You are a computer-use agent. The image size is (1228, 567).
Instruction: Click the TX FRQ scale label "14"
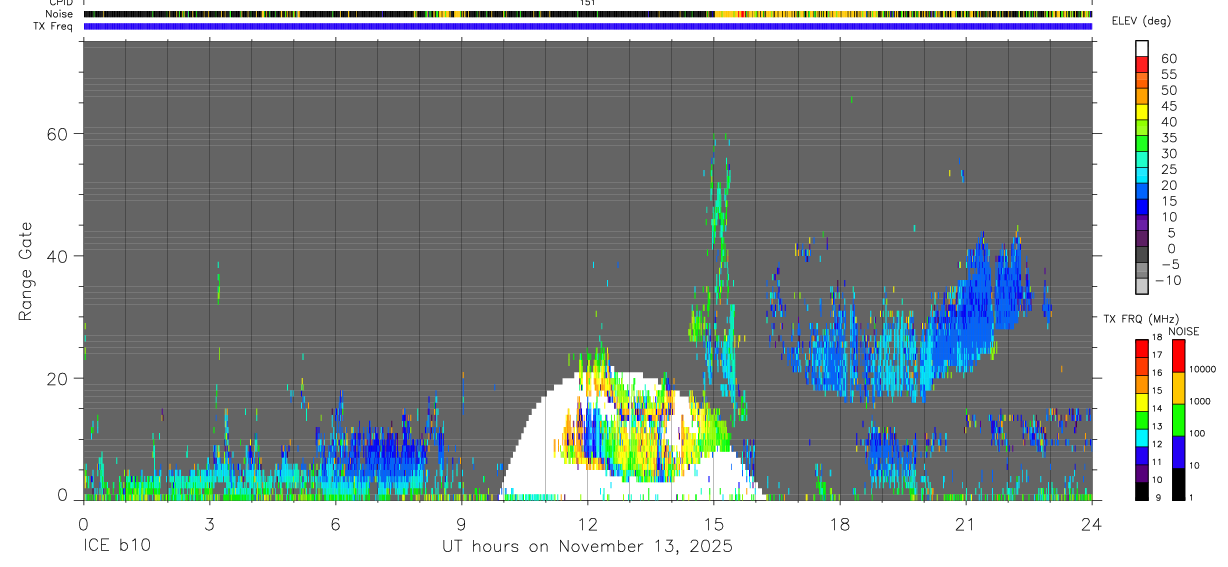coord(1156,409)
